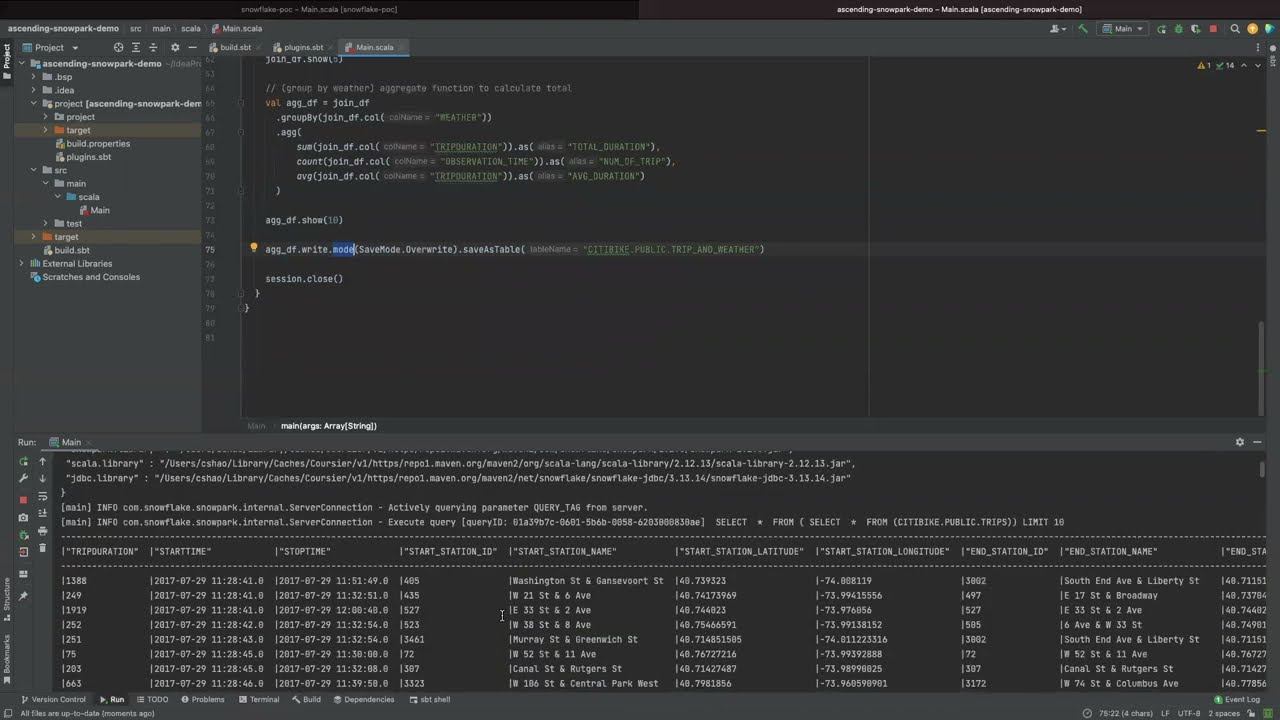
Task: Open Project panel gear options
Action: click(175, 47)
